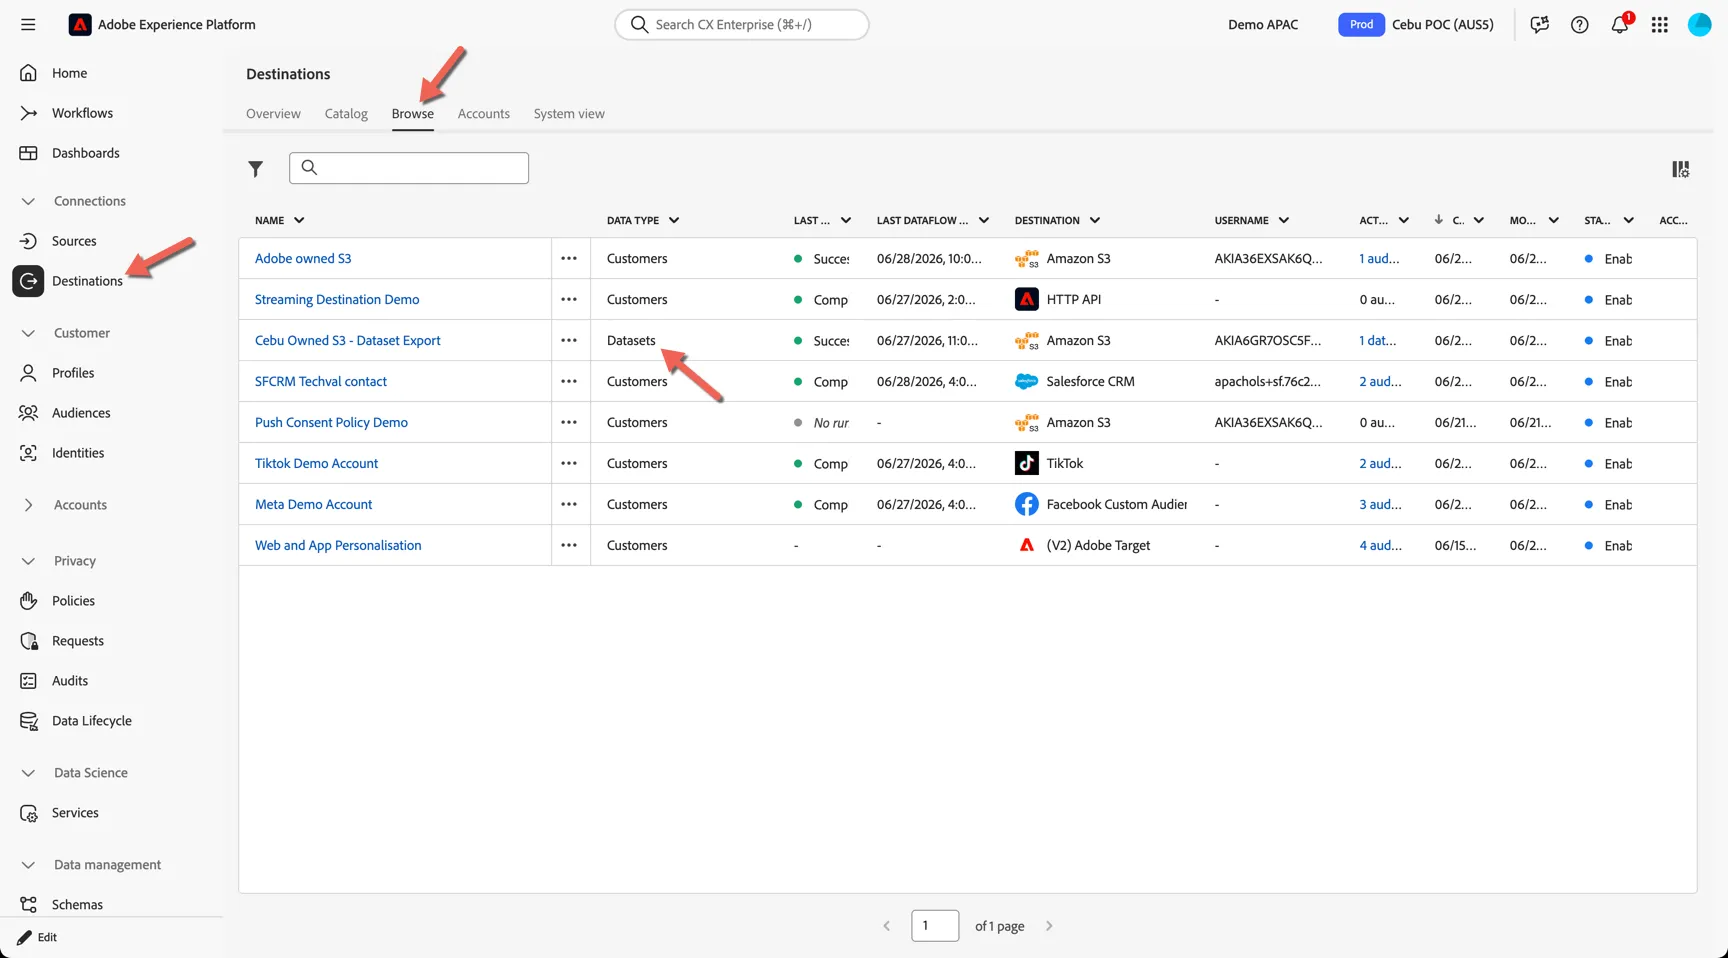The height and width of the screenshot is (958, 1728).
Task: Open more actions for Tiktok Demo Account
Action: [569, 463]
